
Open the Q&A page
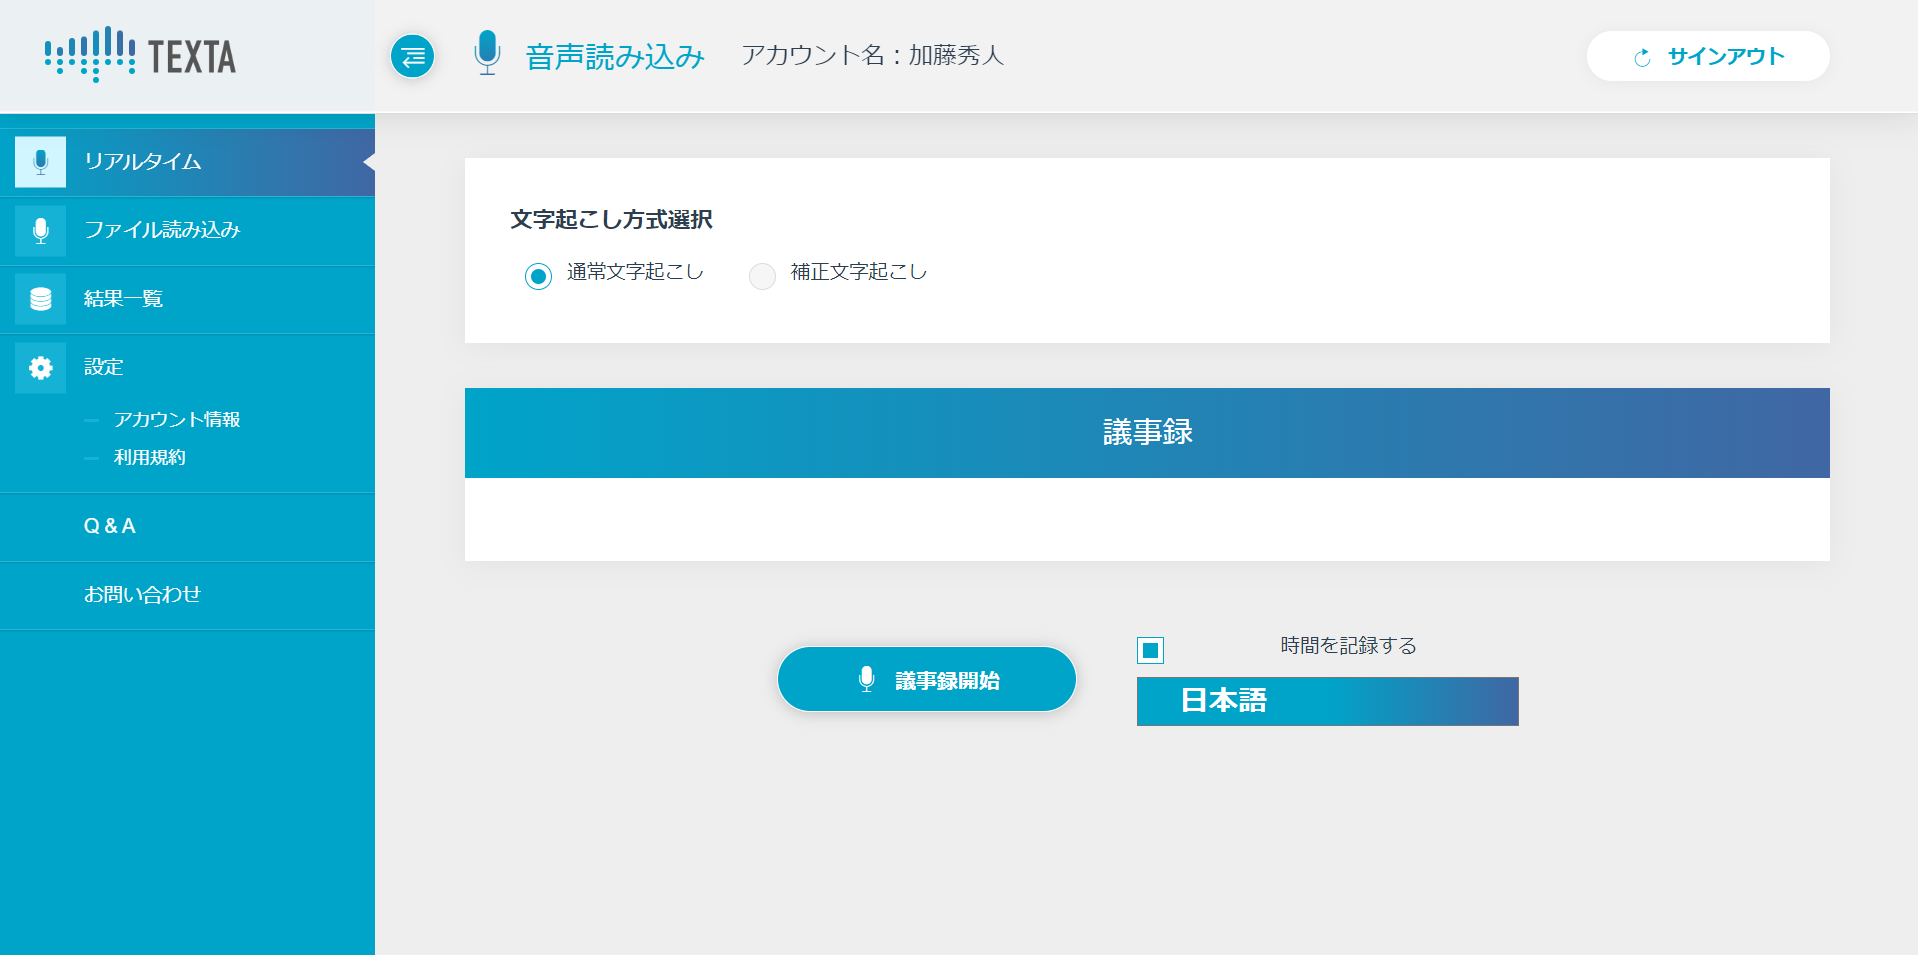pyautogui.click(x=187, y=526)
